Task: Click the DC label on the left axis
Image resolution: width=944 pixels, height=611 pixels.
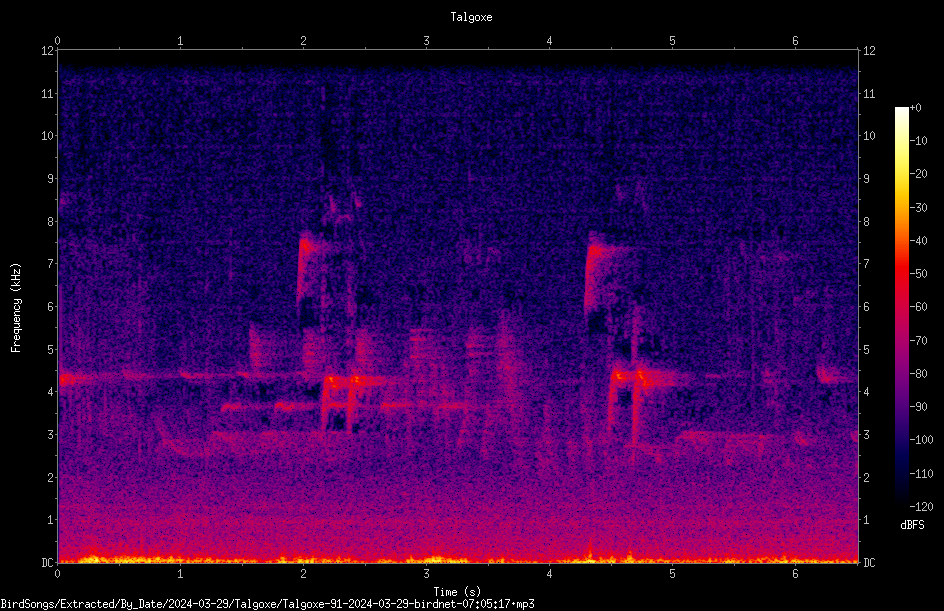Action: (x=48, y=562)
